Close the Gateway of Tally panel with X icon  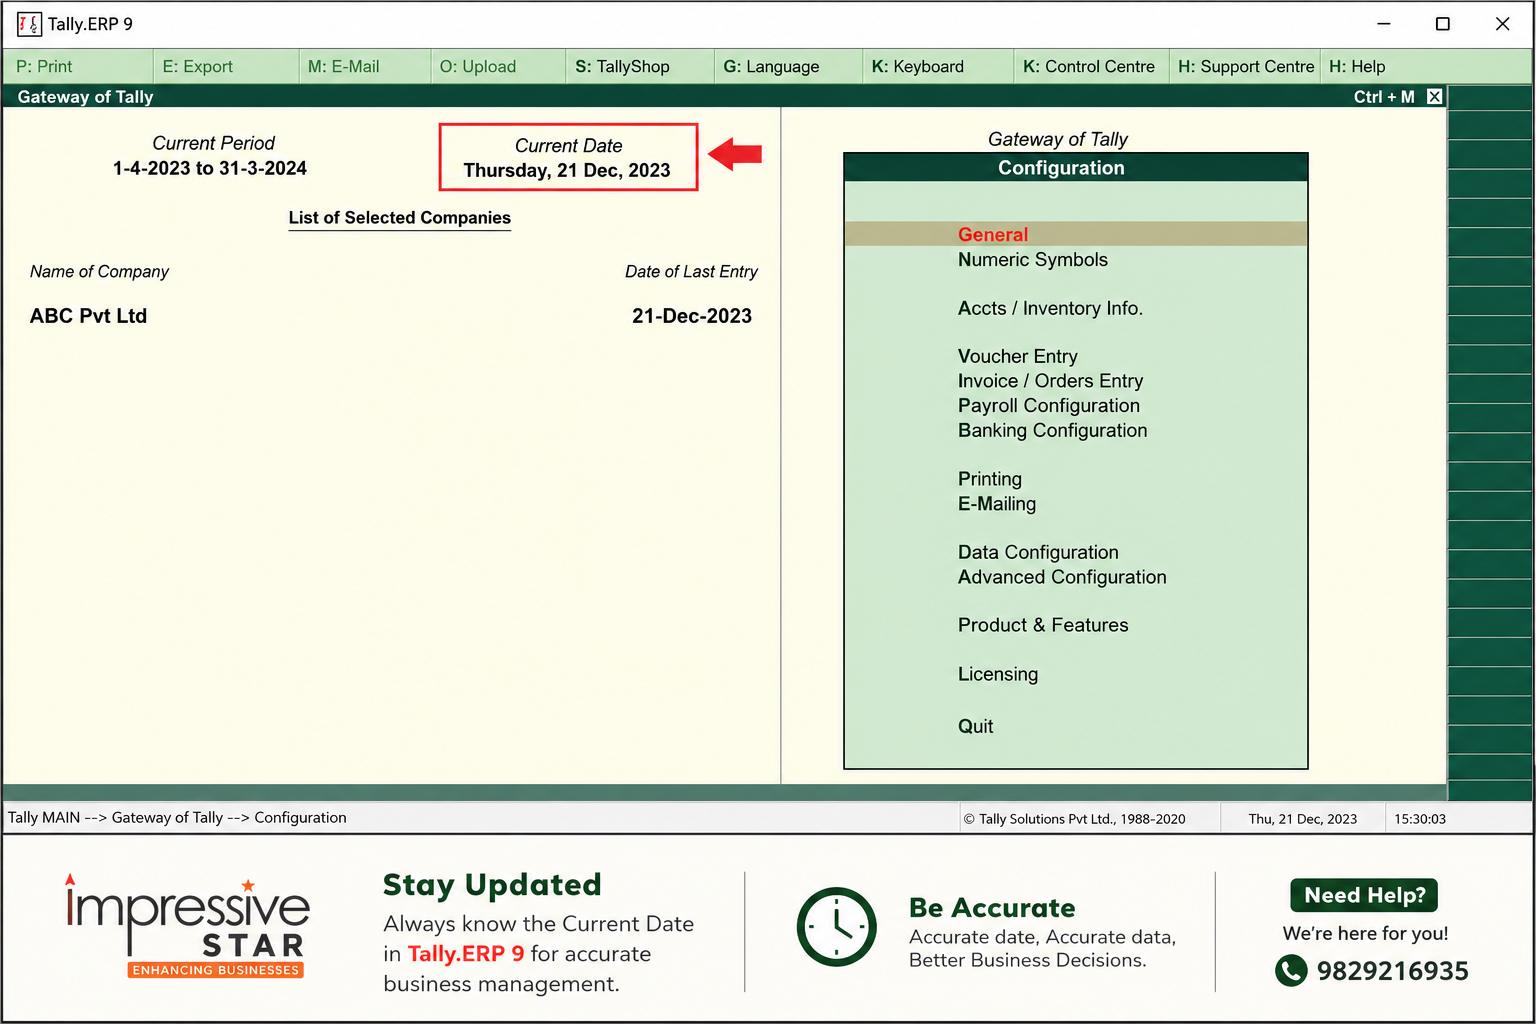click(1434, 97)
